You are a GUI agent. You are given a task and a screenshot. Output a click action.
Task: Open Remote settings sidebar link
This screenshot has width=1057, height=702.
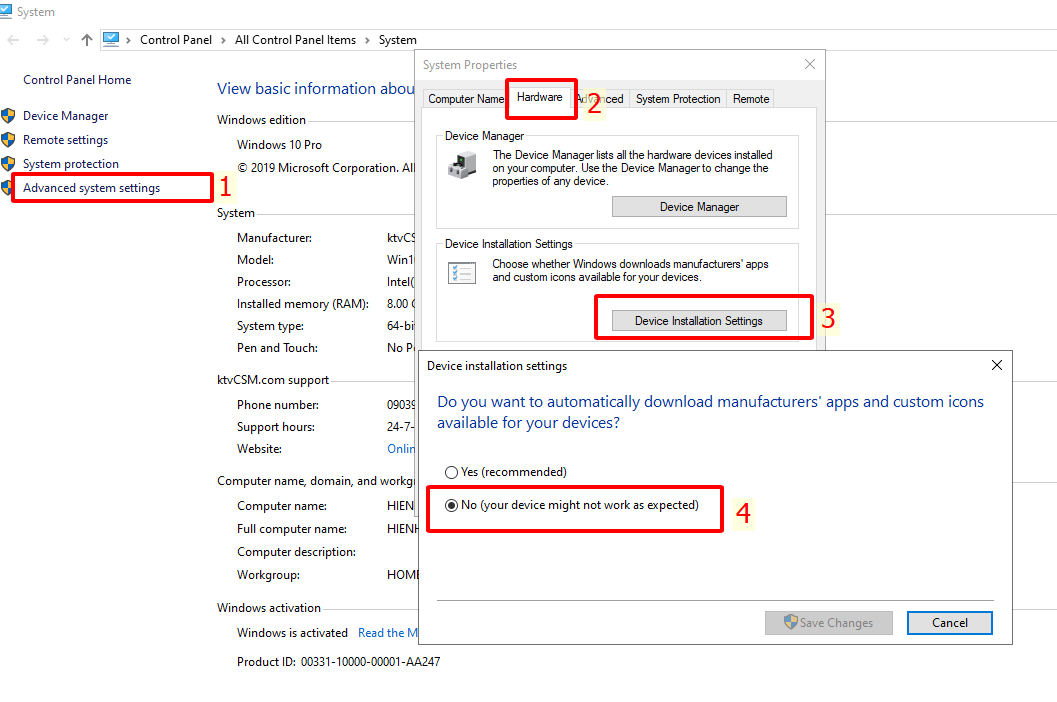(x=65, y=140)
